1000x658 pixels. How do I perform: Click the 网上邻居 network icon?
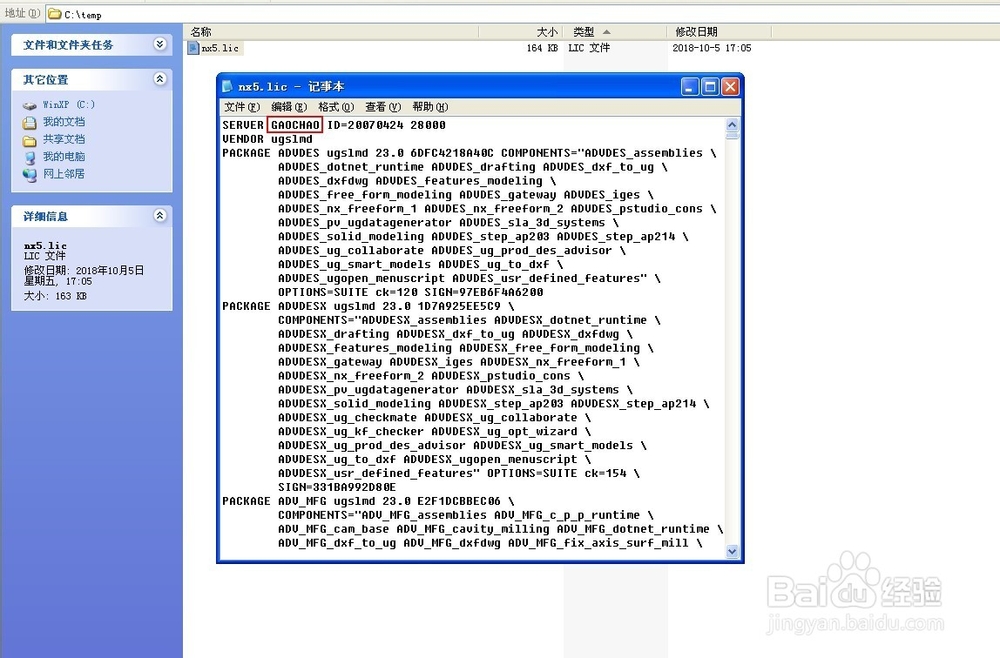click(x=29, y=175)
